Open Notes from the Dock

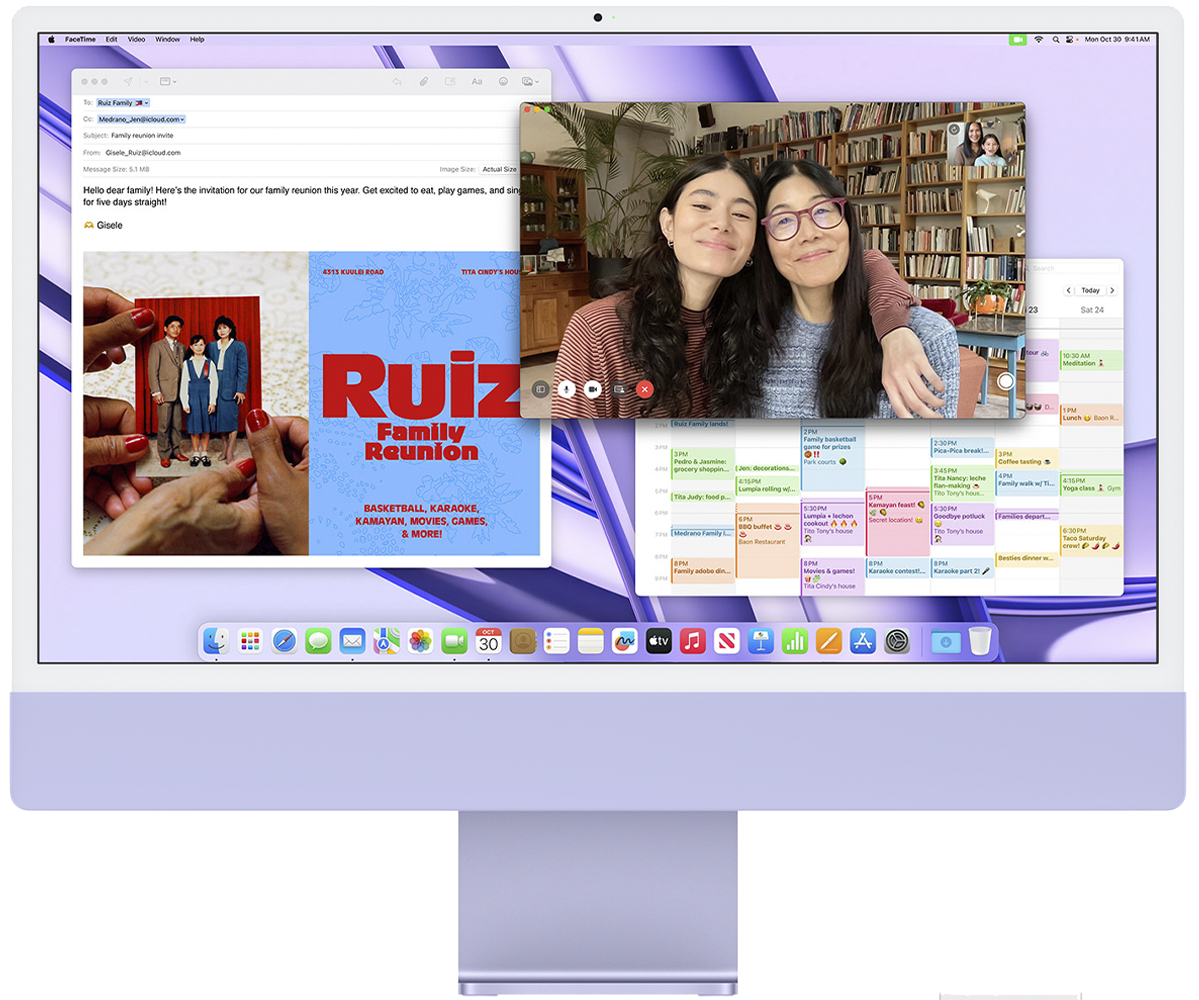(x=590, y=641)
